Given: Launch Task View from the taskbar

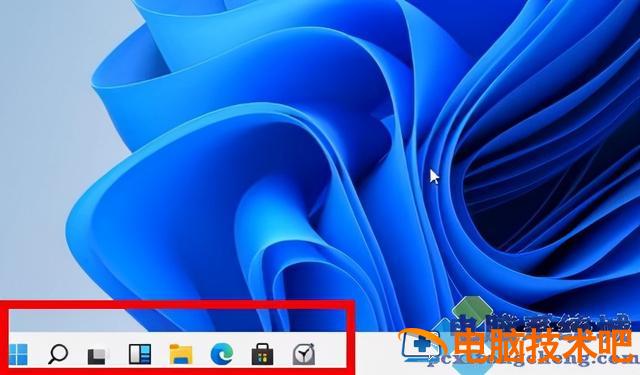Looking at the screenshot, I should click(x=99, y=355).
